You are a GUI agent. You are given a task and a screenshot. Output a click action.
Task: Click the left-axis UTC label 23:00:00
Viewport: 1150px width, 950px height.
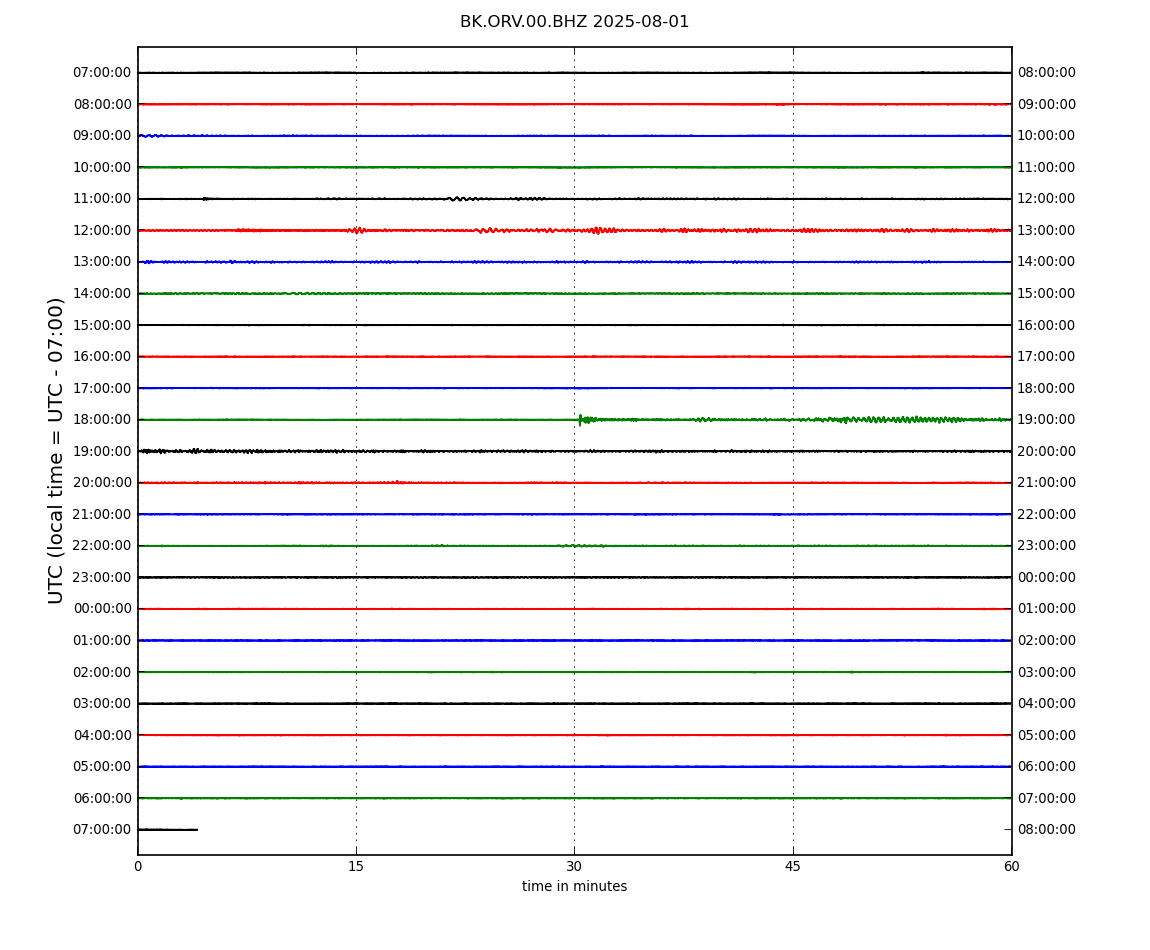click(x=102, y=577)
